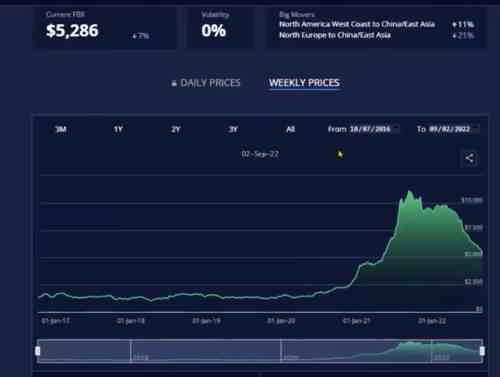The width and height of the screenshot is (500, 377).
Task: Click the lock icon beside Daily Prices
Action: click(x=174, y=83)
